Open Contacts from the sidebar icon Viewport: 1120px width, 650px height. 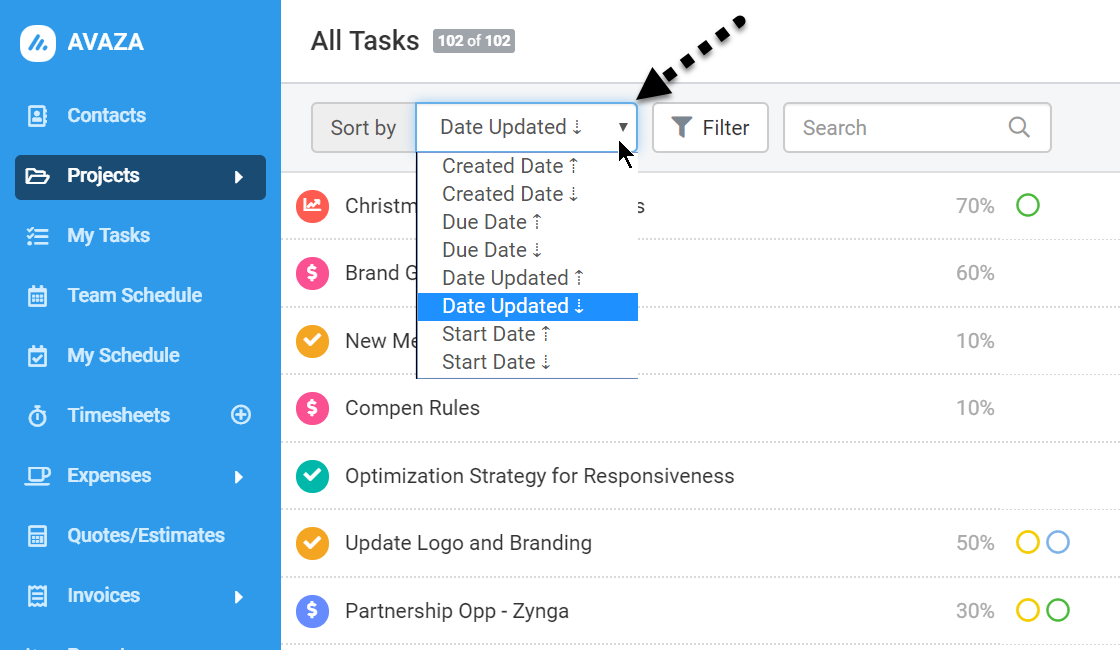(x=37, y=116)
